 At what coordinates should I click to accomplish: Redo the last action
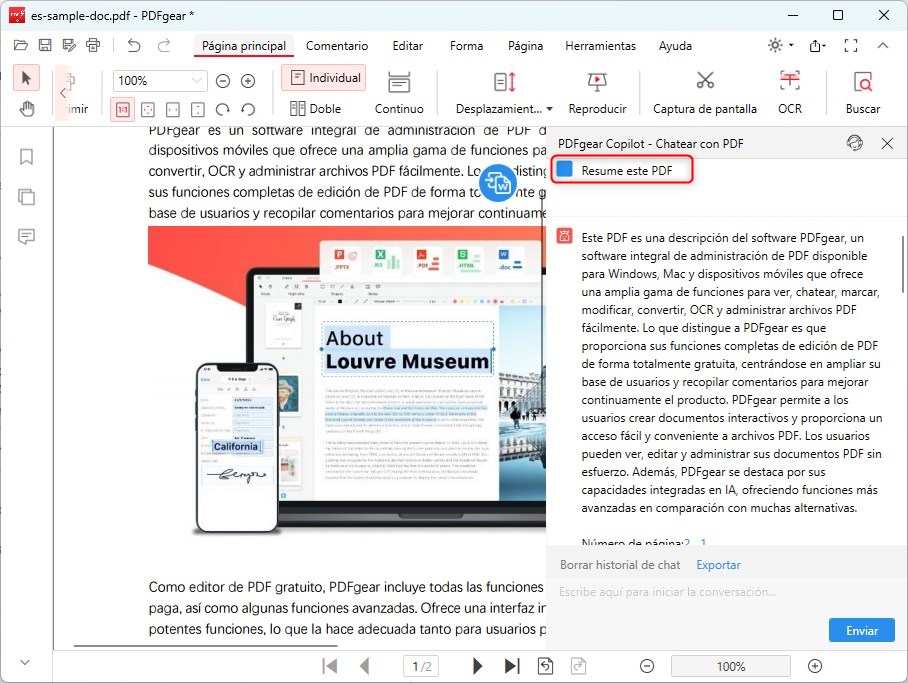pyautogui.click(x=164, y=45)
